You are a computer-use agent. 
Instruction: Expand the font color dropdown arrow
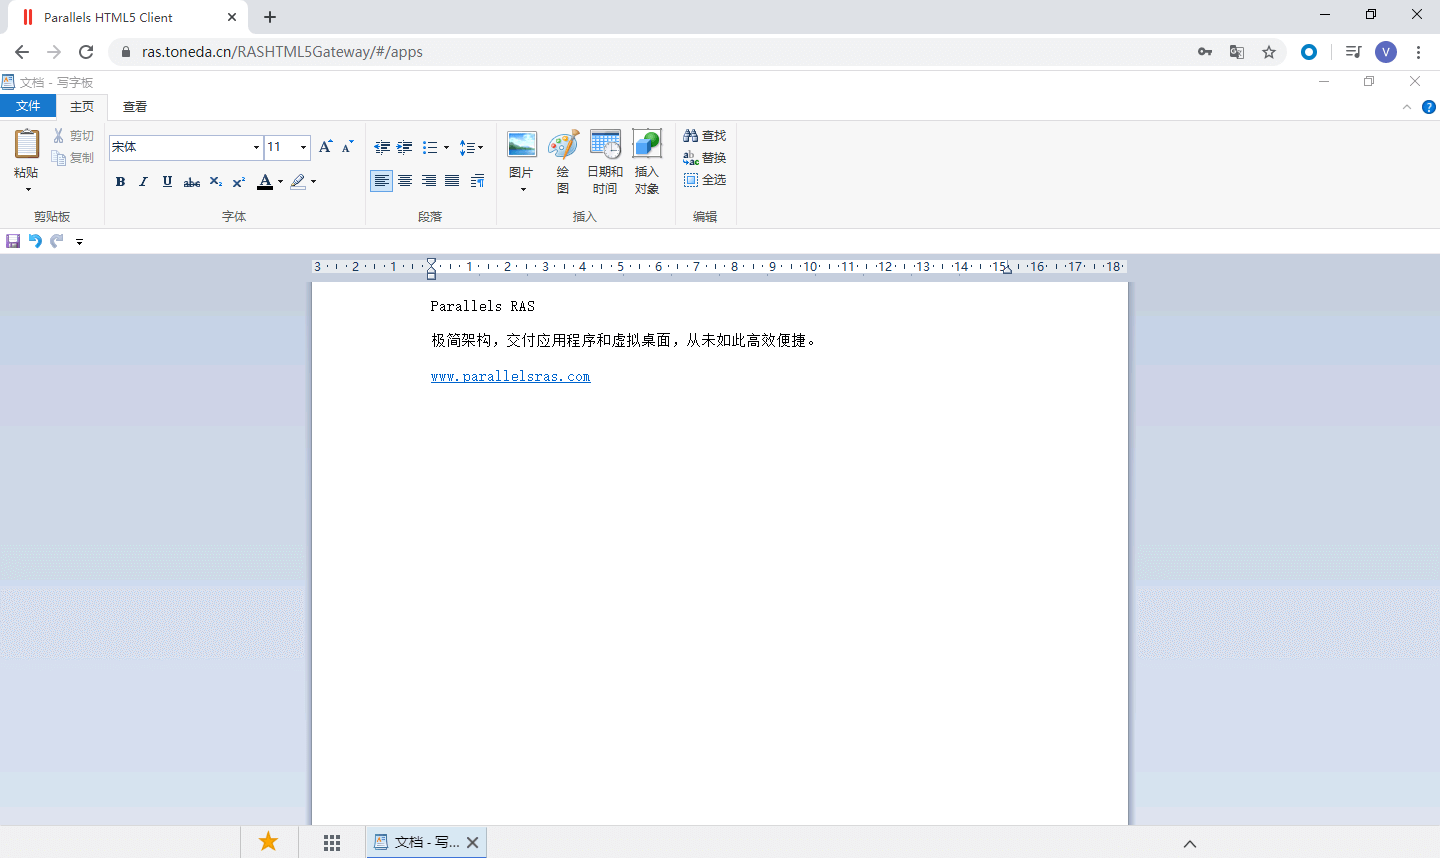pyautogui.click(x=280, y=182)
